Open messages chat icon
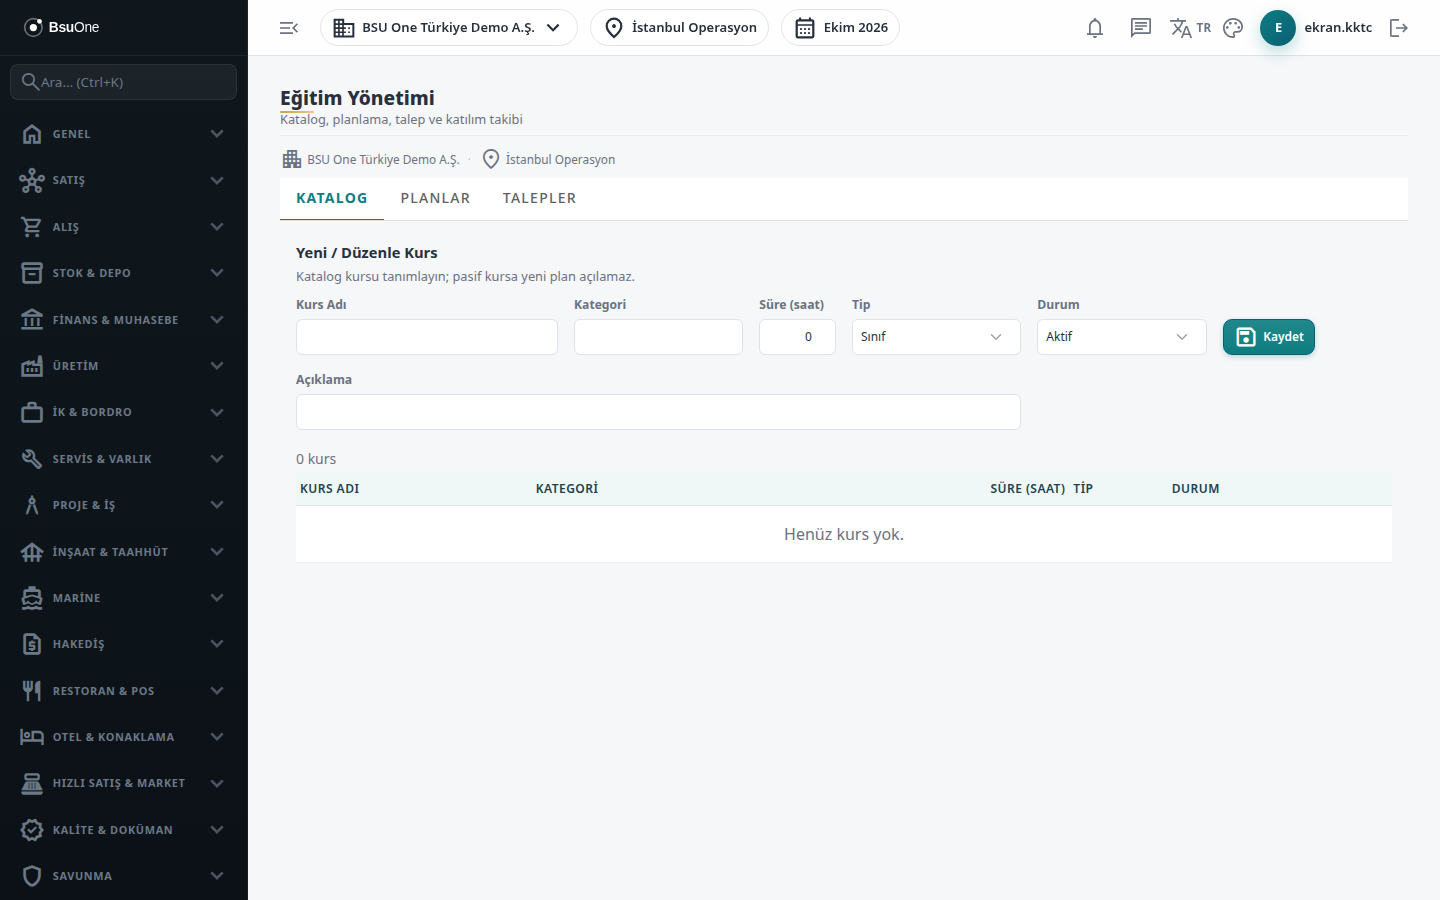Viewport: 1440px width, 900px height. pos(1141,28)
